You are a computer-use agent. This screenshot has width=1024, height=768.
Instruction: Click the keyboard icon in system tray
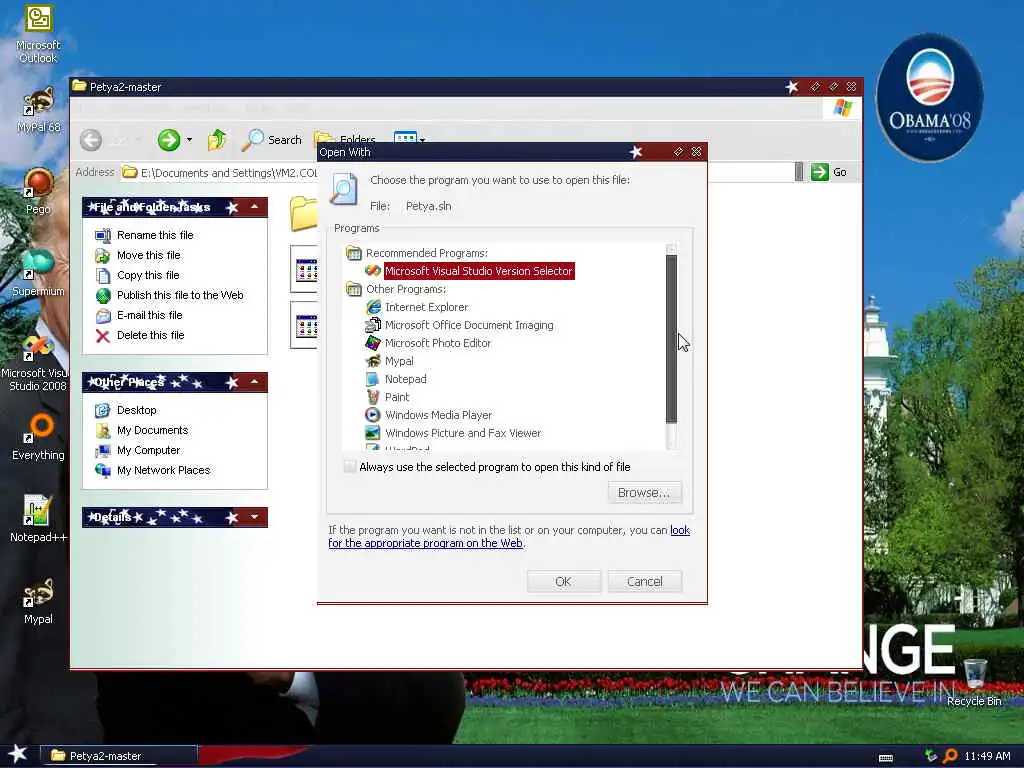pyautogui.click(x=886, y=758)
